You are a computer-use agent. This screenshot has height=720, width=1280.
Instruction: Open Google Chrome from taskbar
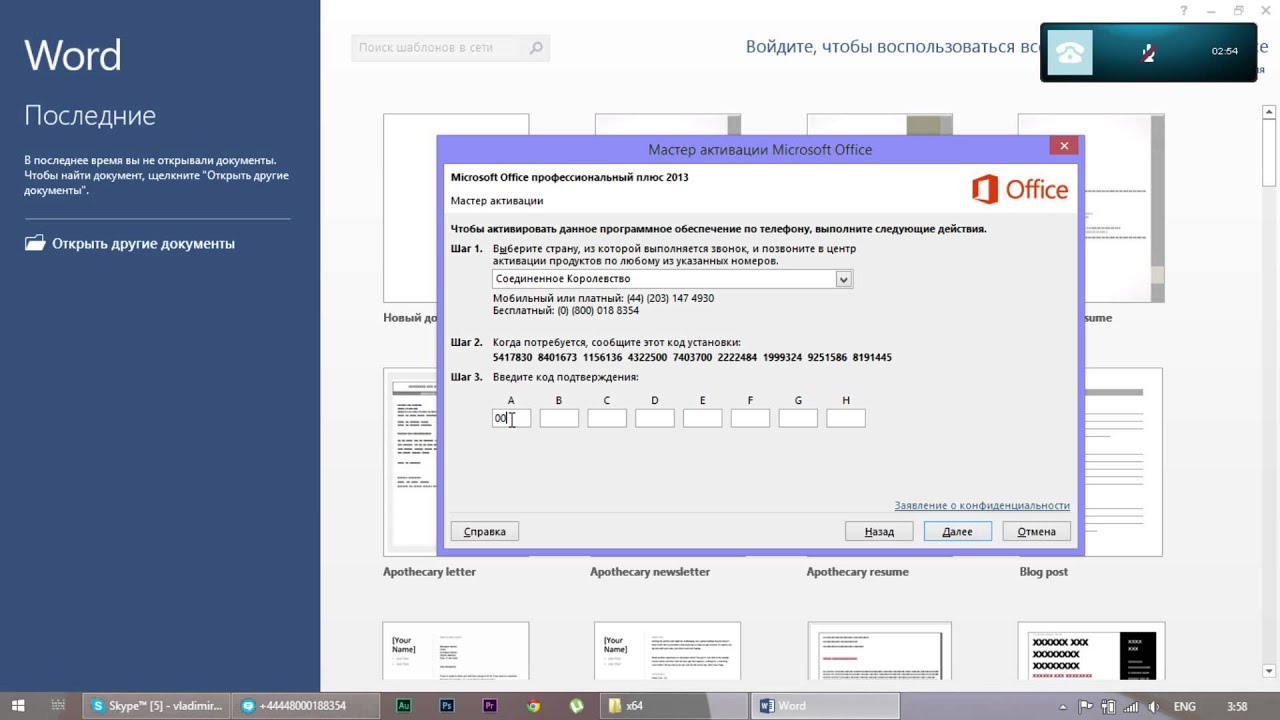click(533, 705)
